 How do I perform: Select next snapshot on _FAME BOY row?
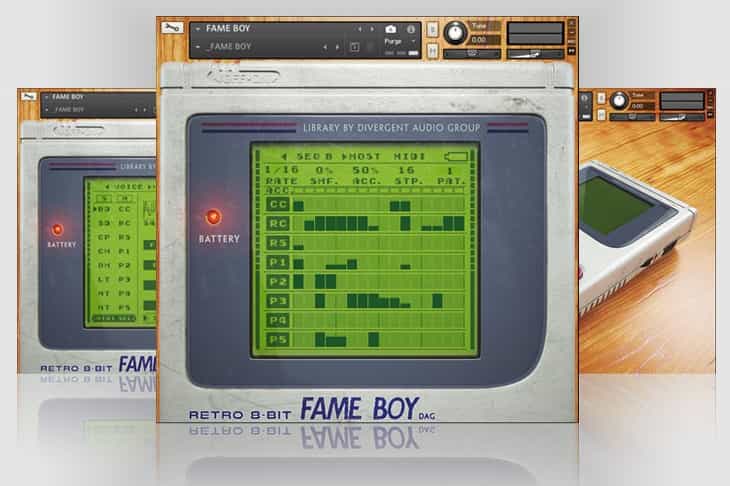tap(338, 47)
